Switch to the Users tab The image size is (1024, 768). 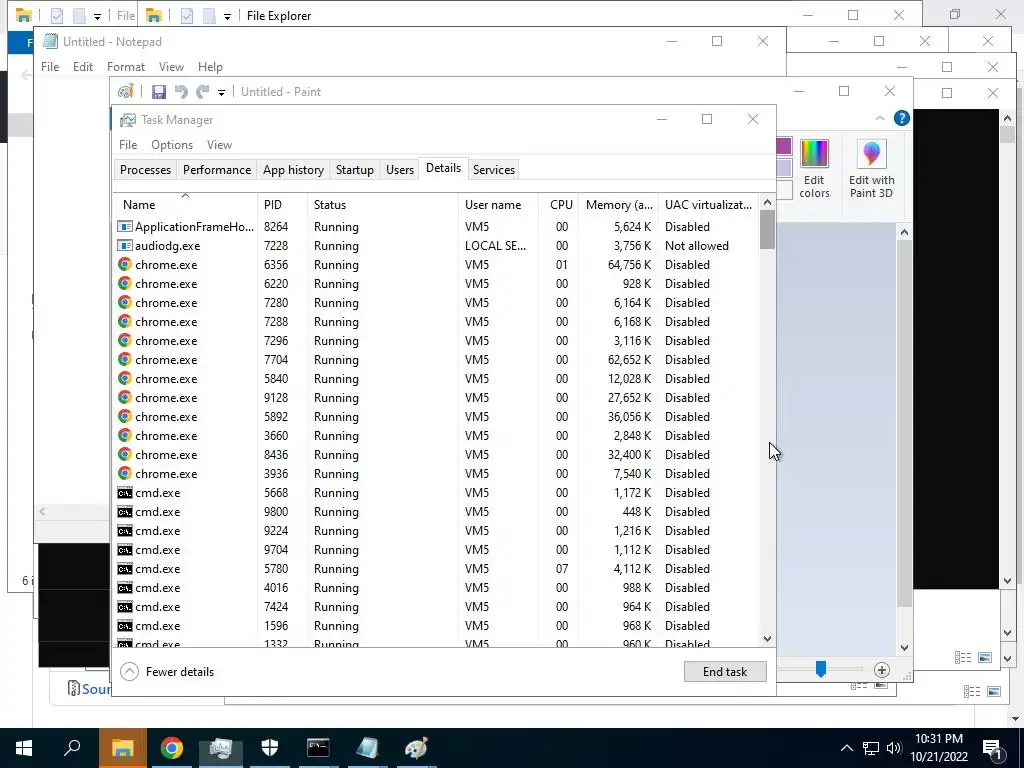click(x=400, y=170)
